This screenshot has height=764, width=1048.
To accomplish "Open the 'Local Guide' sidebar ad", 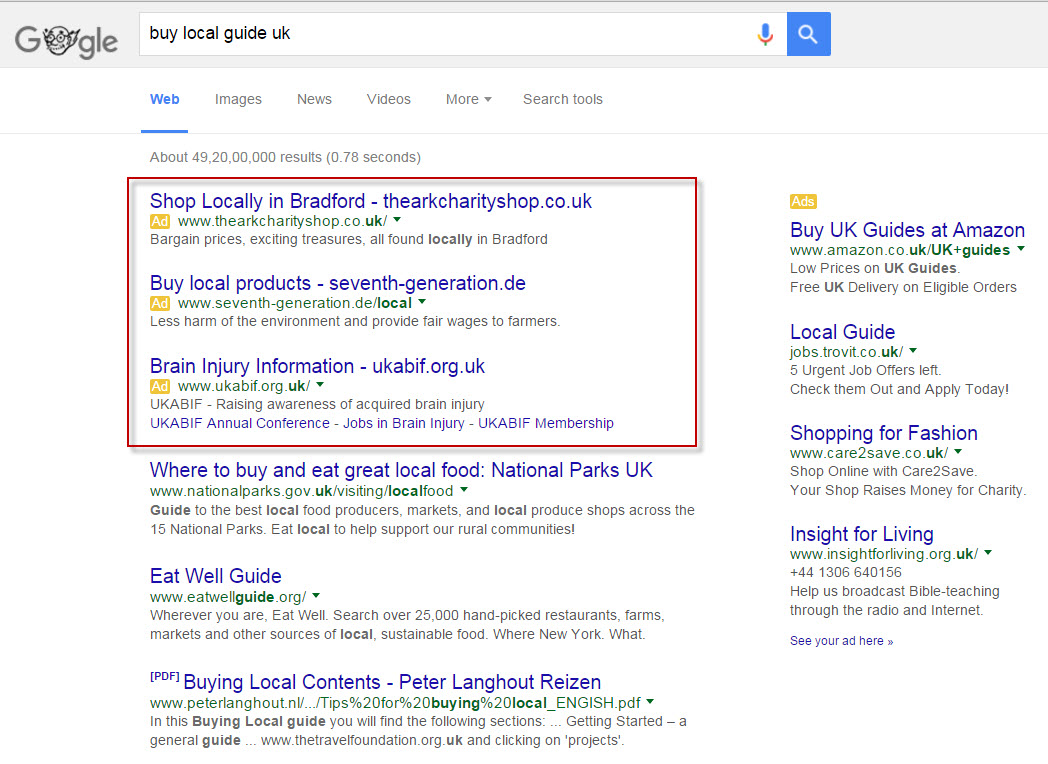I will [842, 332].
